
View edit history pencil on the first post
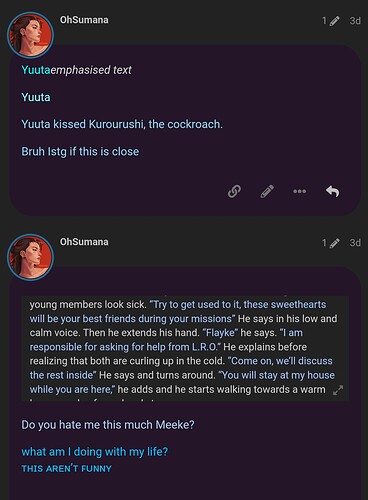pyautogui.click(x=334, y=21)
